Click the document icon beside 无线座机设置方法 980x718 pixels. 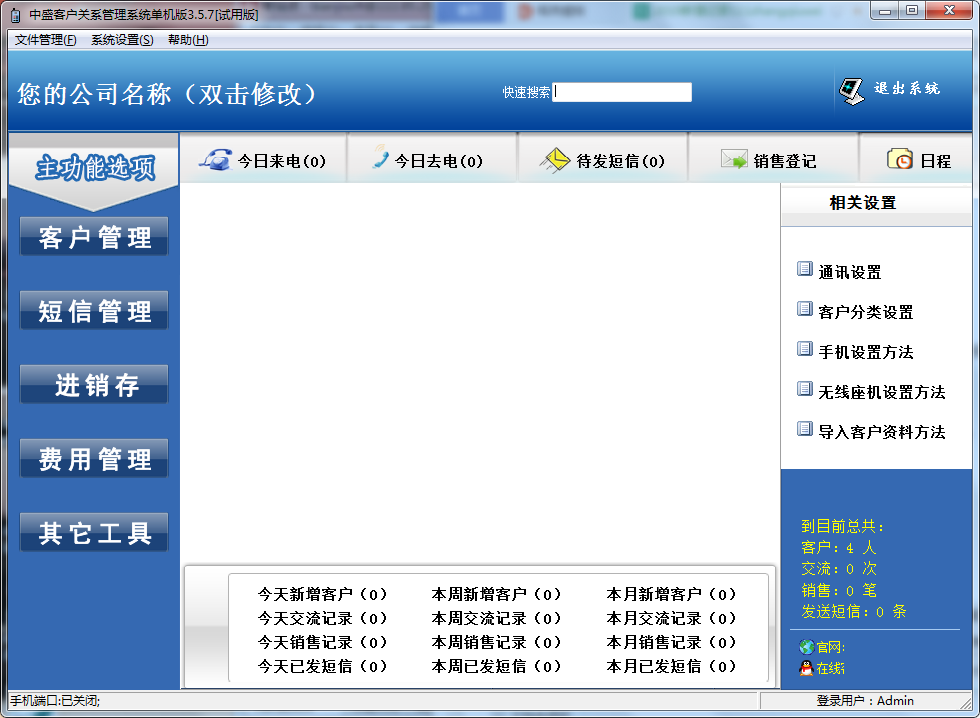(x=804, y=389)
